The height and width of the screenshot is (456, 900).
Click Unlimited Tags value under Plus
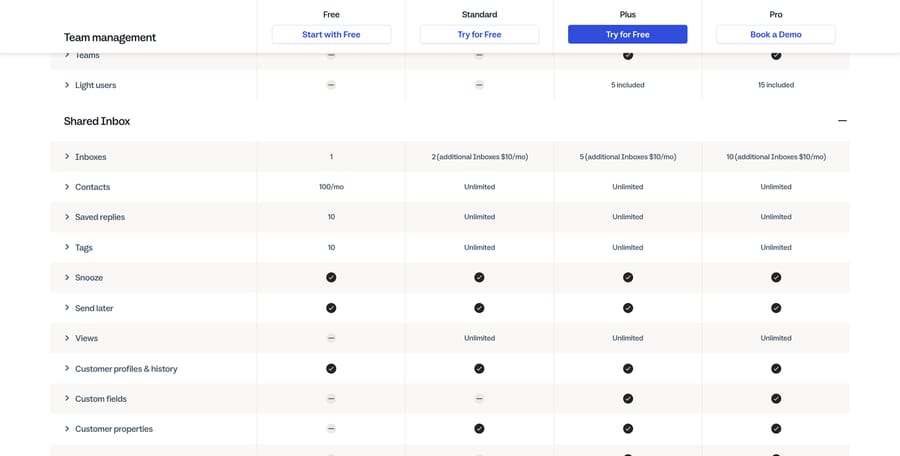628,248
